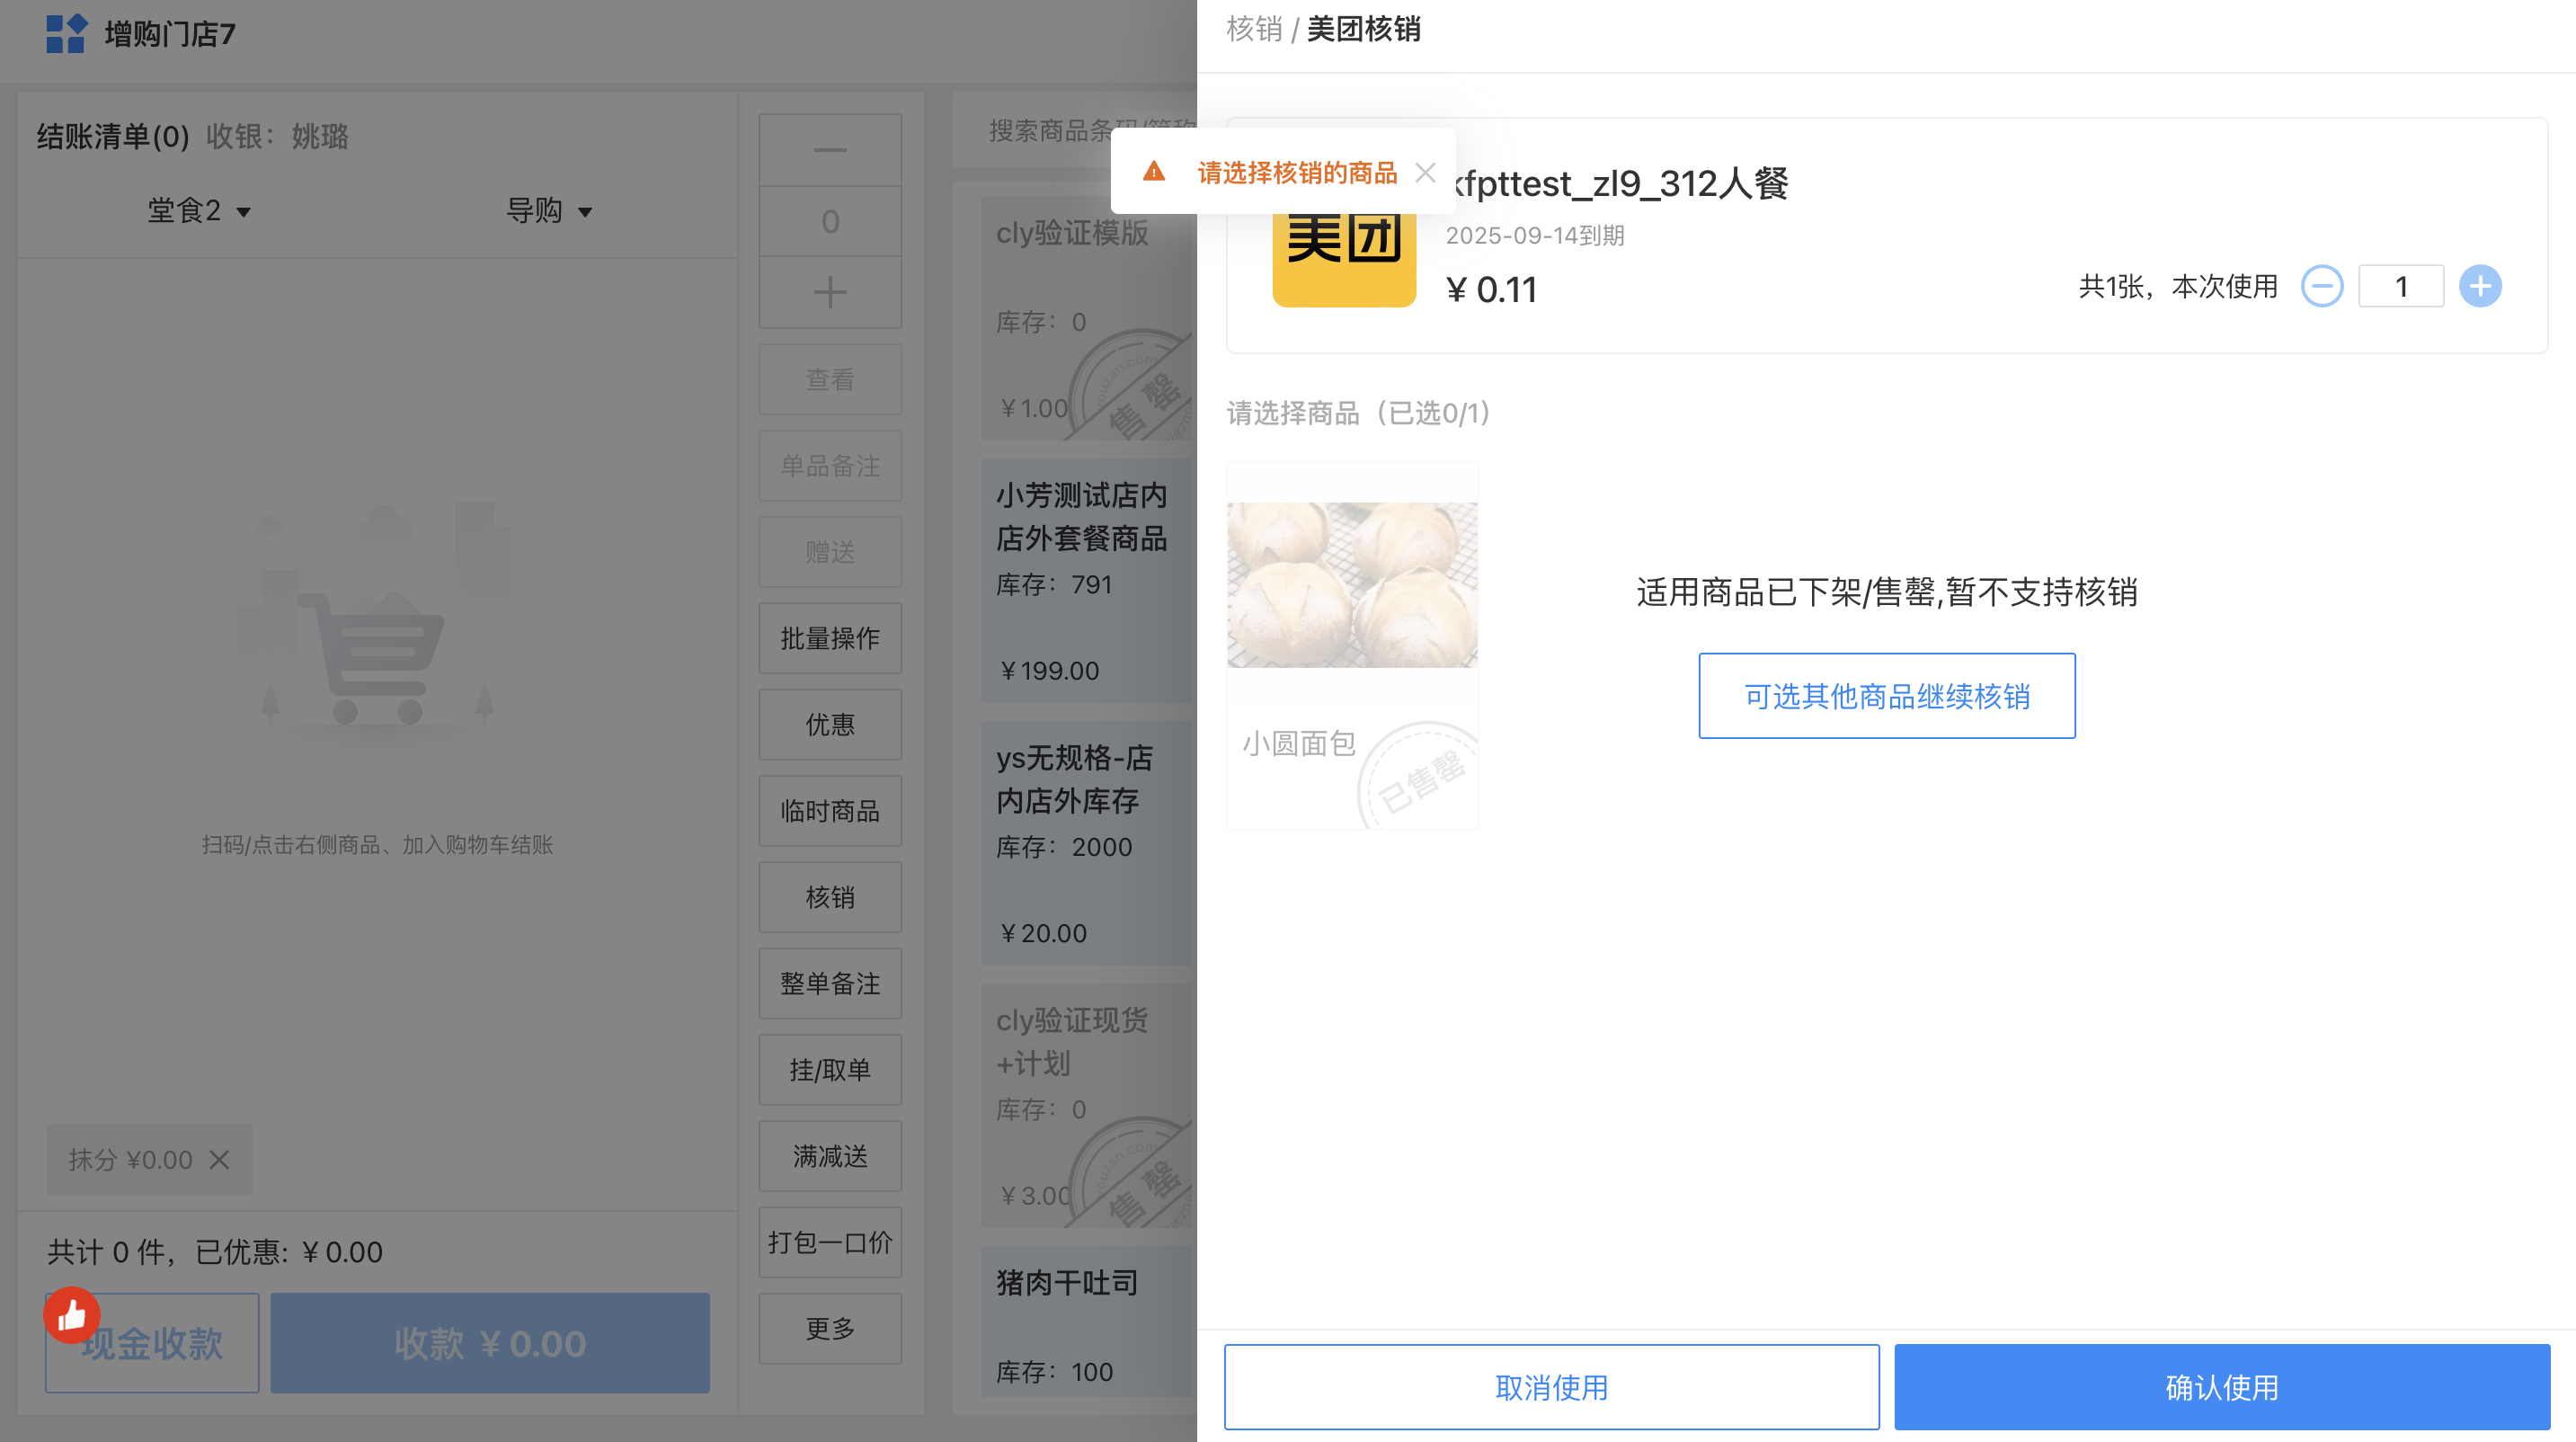Click the coupon usage quantity input field

tap(2400, 287)
